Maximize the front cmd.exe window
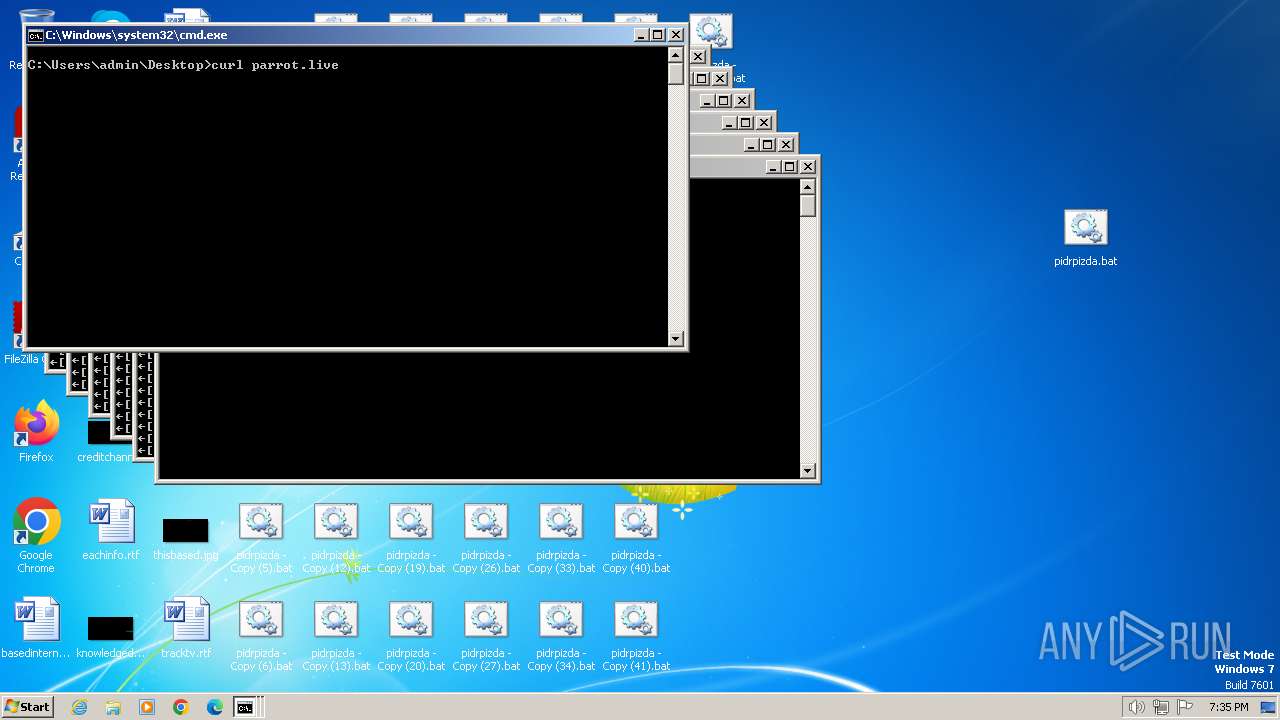1280x720 pixels. click(658, 35)
